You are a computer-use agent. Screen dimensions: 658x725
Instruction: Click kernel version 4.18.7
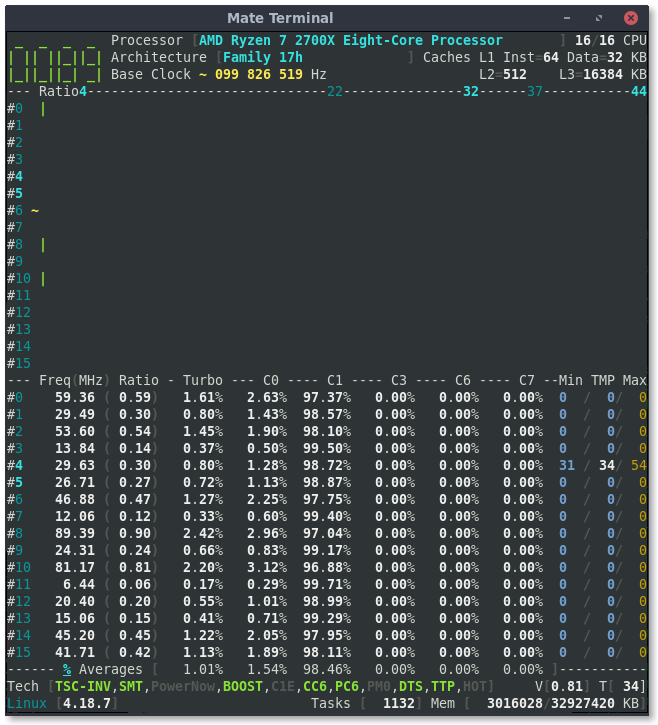tap(86, 704)
